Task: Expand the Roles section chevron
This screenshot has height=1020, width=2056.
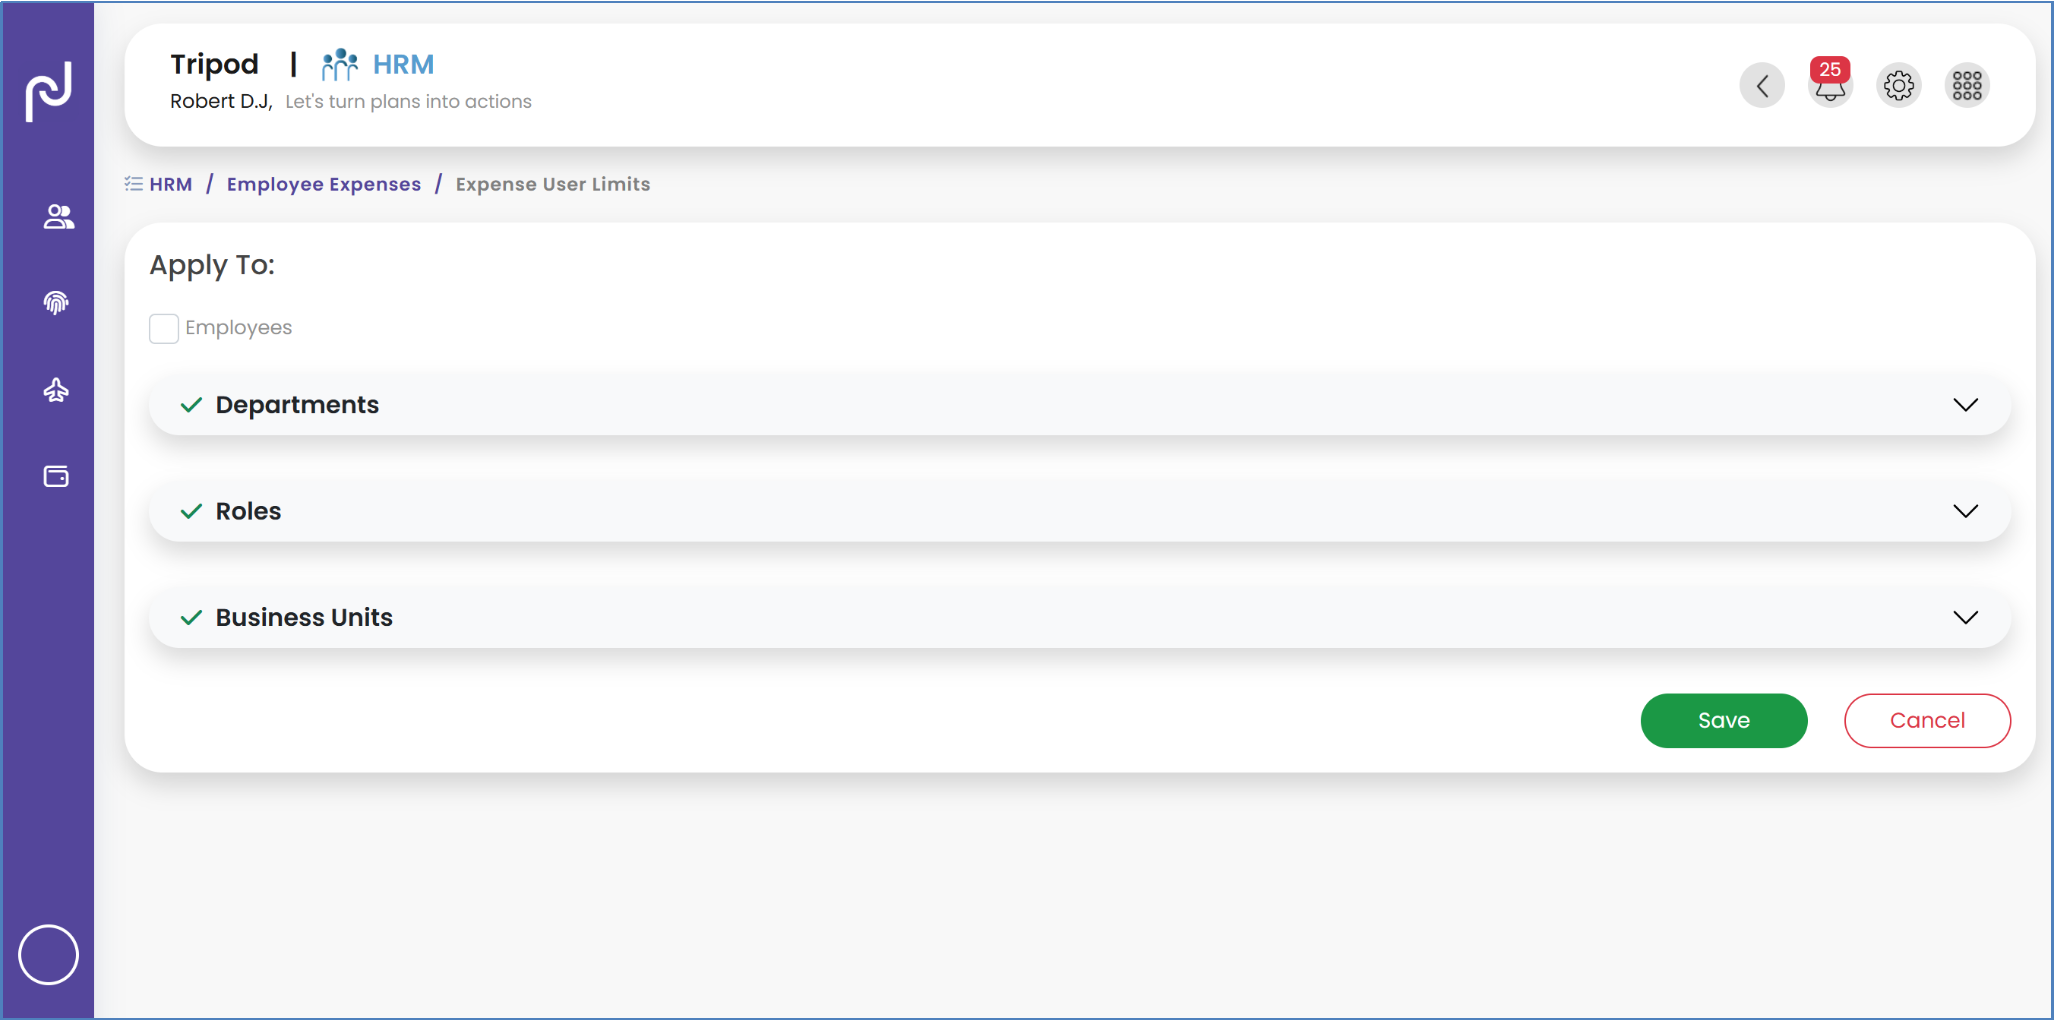Action: (1965, 511)
